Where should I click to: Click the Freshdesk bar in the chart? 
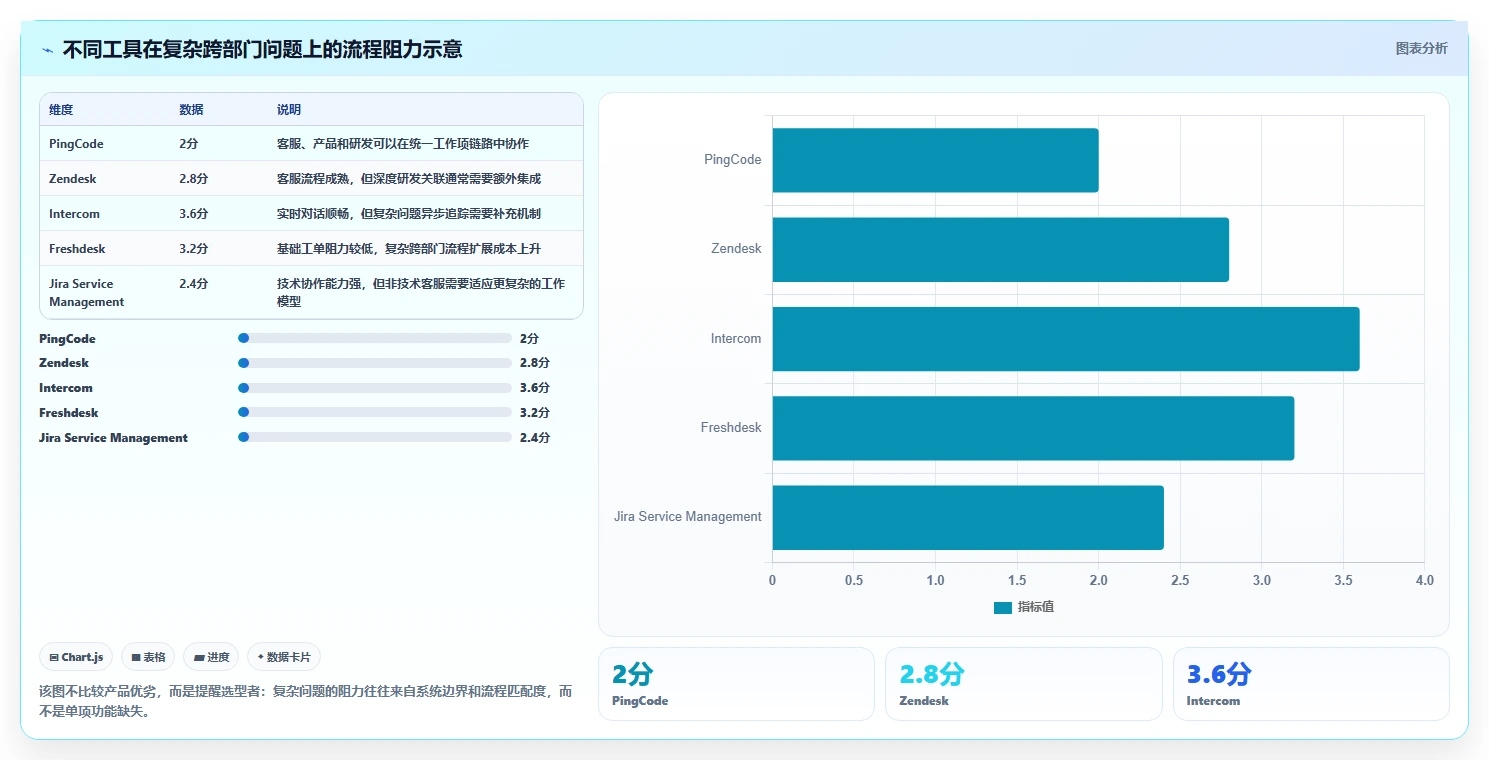coord(1033,428)
